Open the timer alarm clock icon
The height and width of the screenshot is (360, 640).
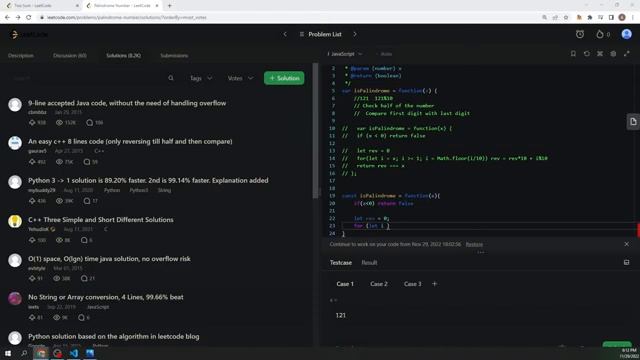point(580,34)
